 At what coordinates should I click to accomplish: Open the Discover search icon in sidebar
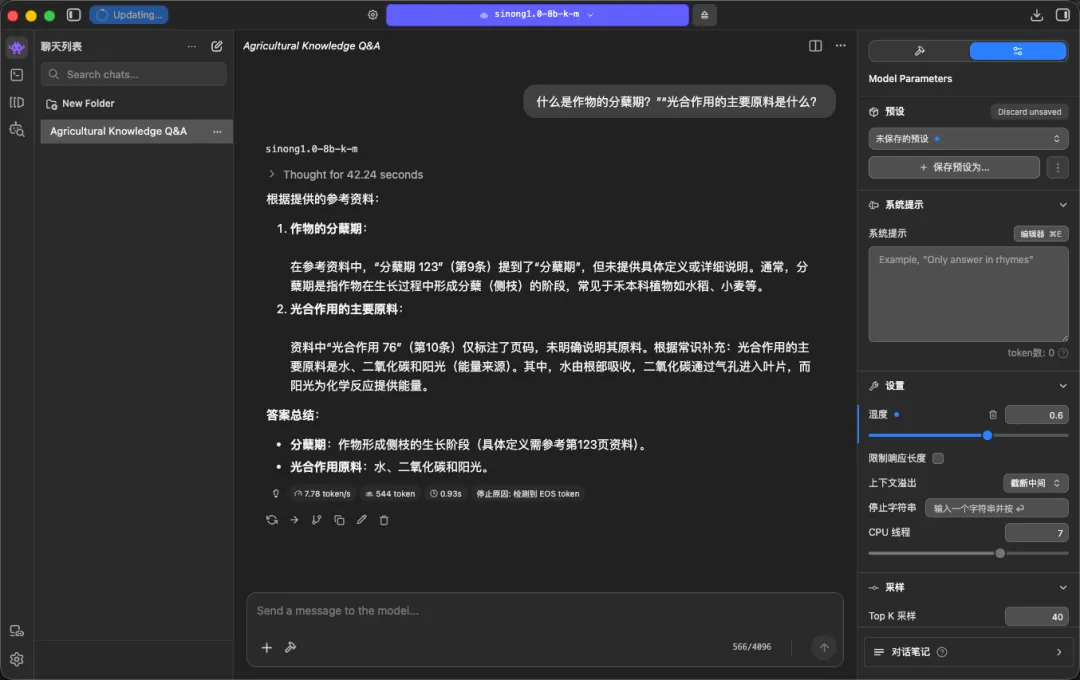[x=17, y=130]
